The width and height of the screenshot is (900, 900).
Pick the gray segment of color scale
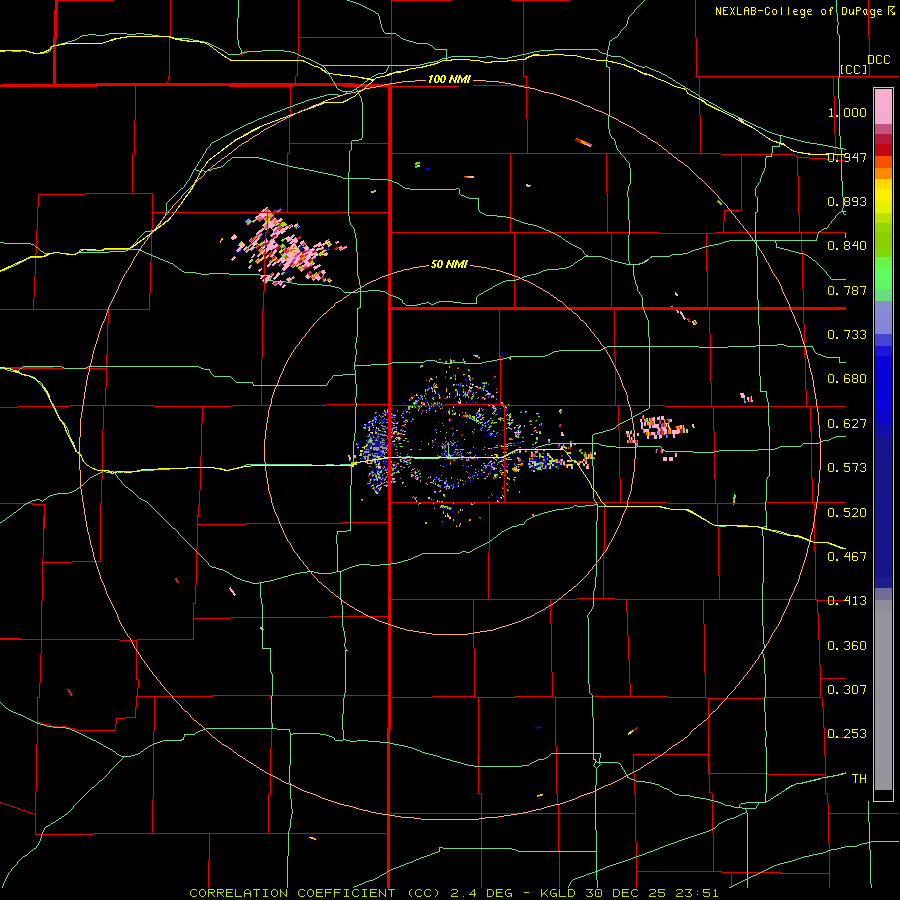883,695
